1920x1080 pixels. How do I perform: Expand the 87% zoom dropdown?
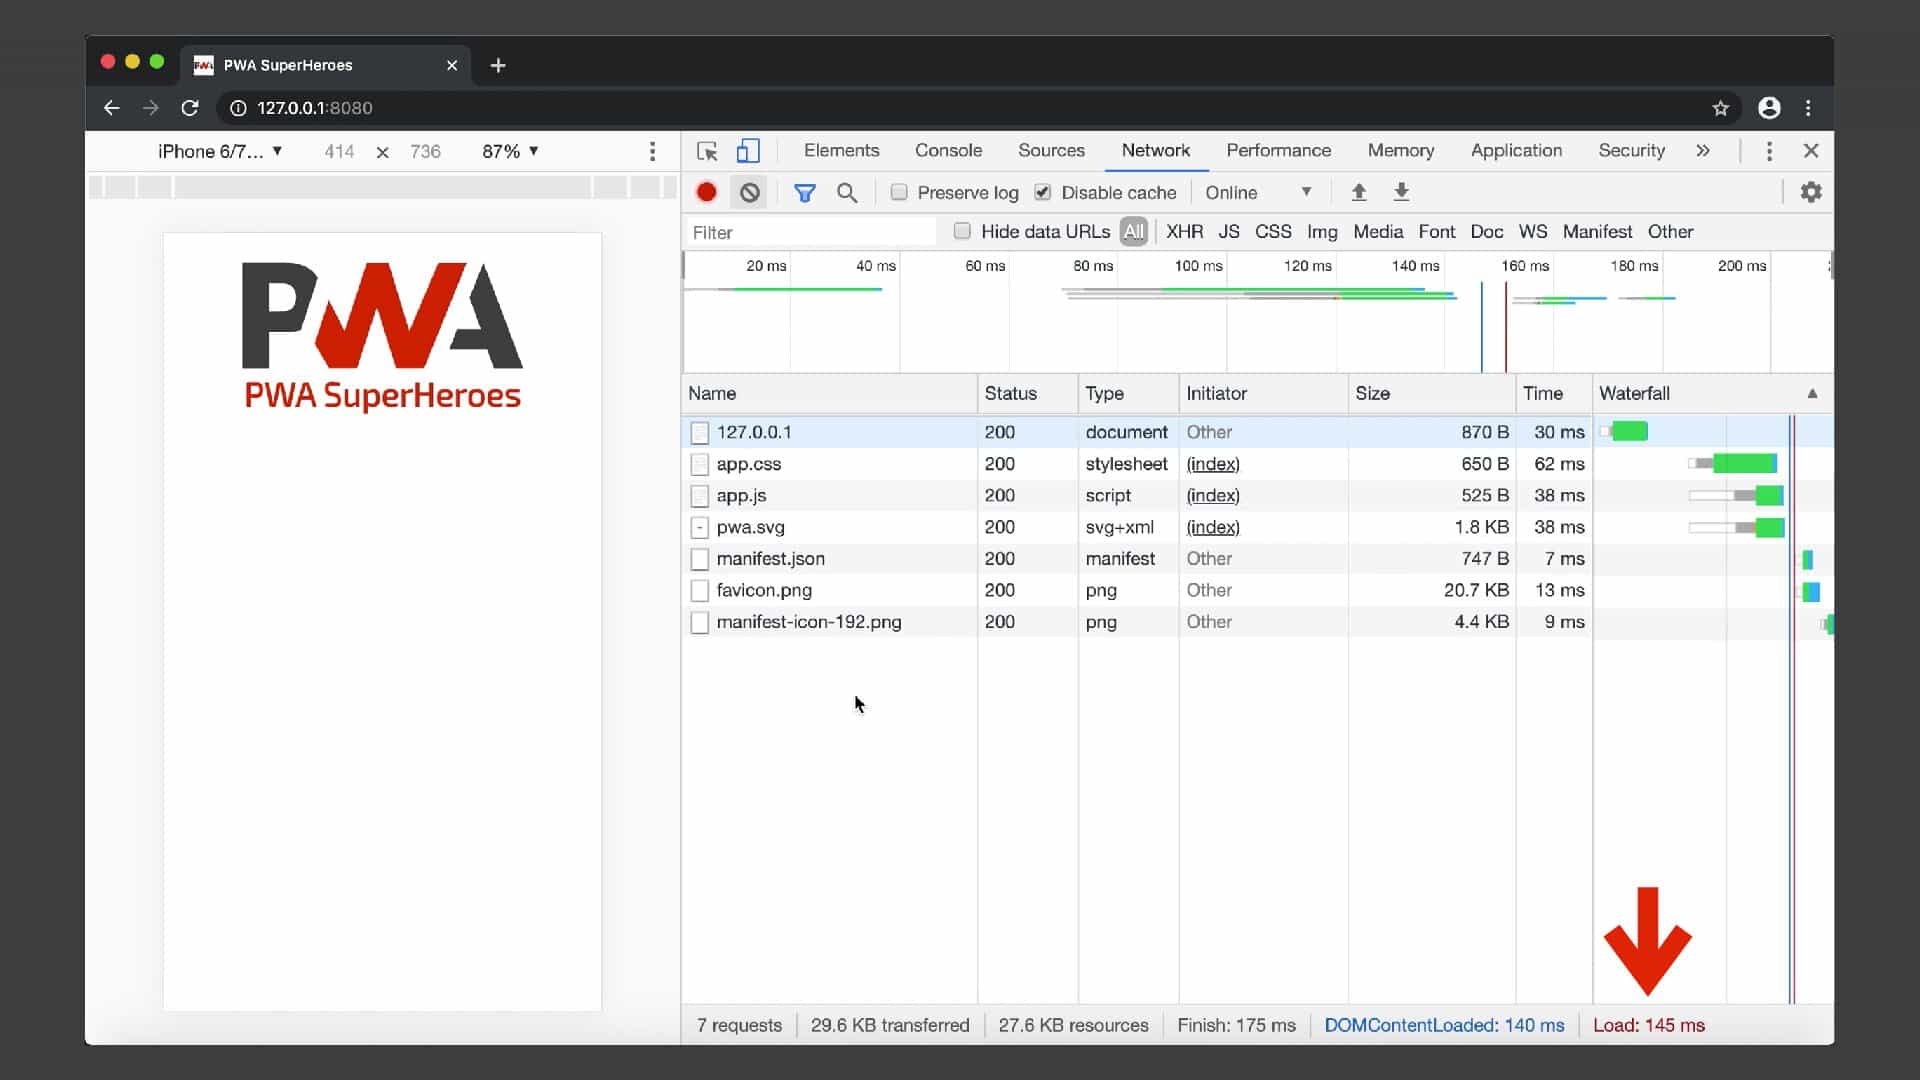coord(510,151)
